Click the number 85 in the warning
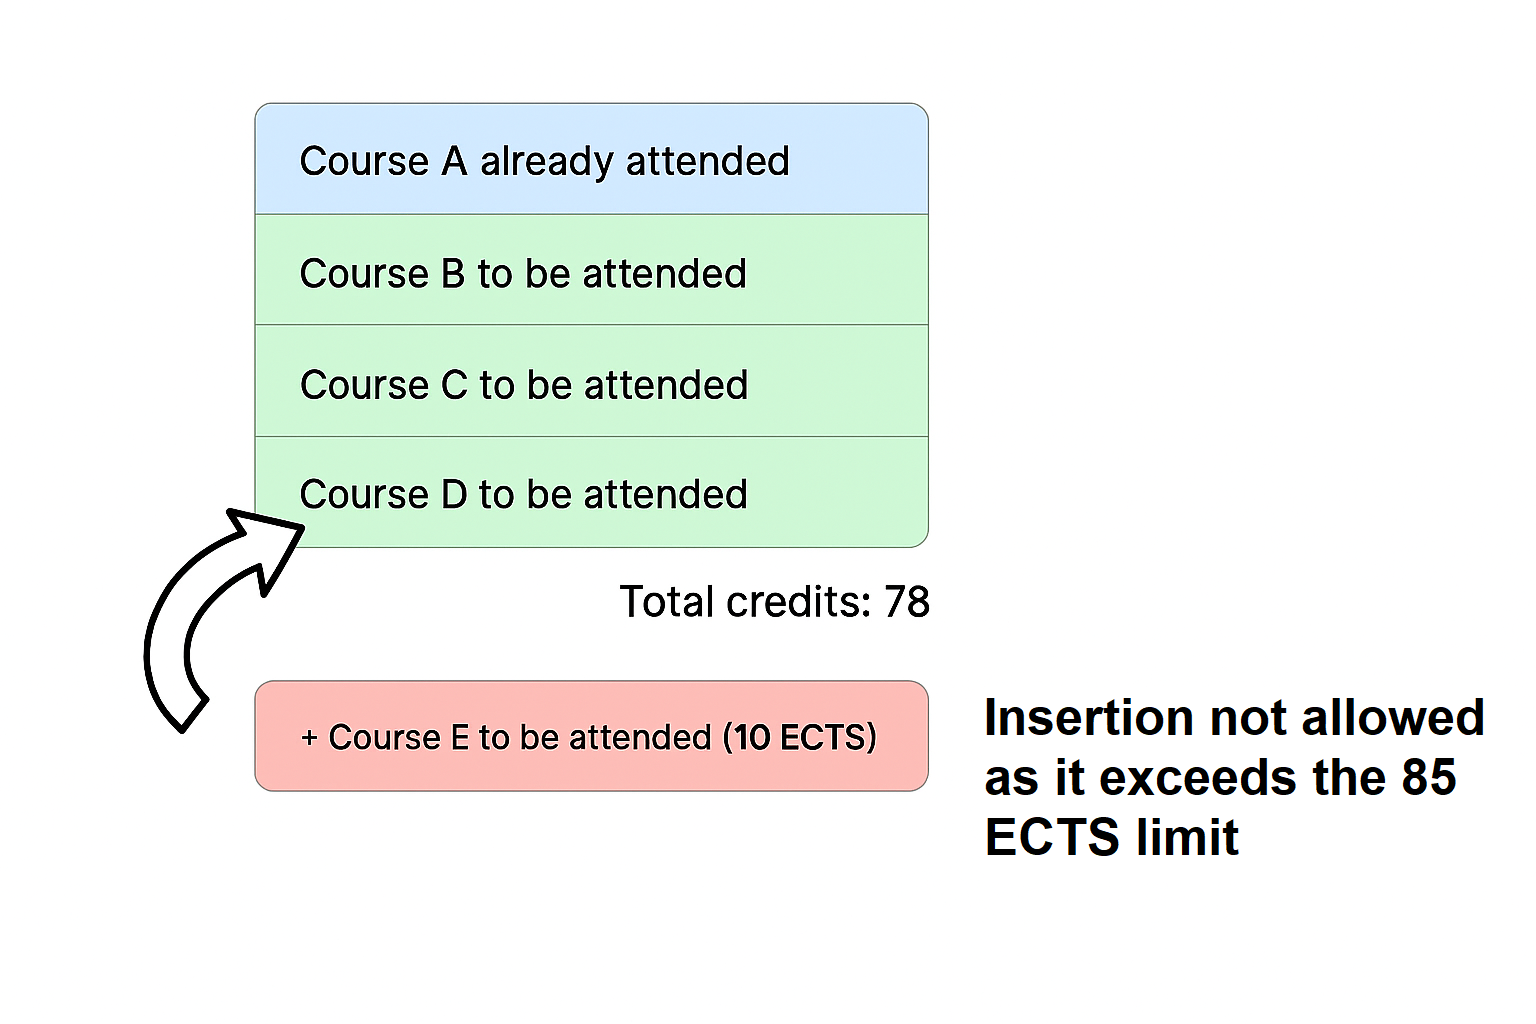The height and width of the screenshot is (1024, 1536). 1429,777
